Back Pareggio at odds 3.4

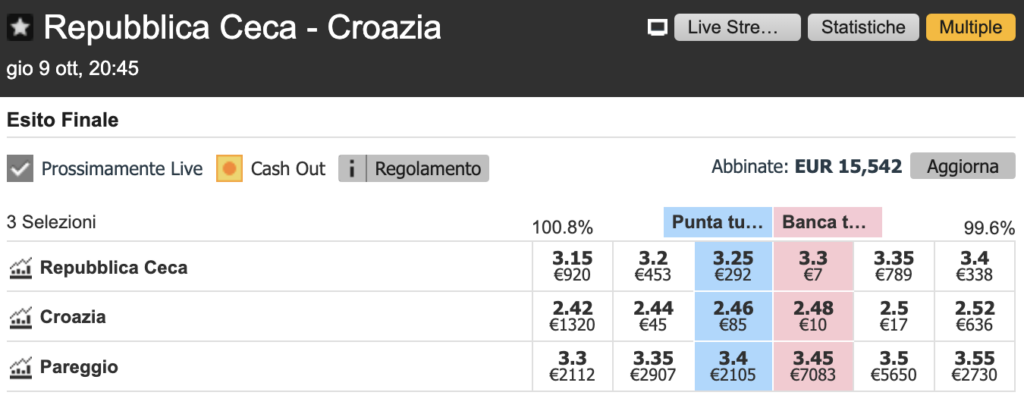tap(733, 367)
